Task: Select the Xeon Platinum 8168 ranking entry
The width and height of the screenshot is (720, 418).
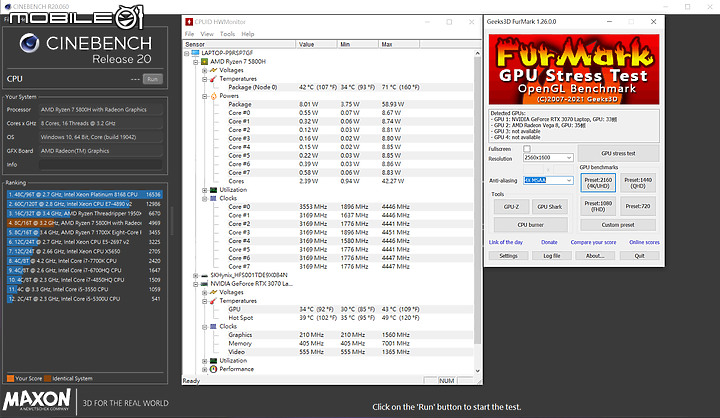Action: pyautogui.click(x=84, y=194)
